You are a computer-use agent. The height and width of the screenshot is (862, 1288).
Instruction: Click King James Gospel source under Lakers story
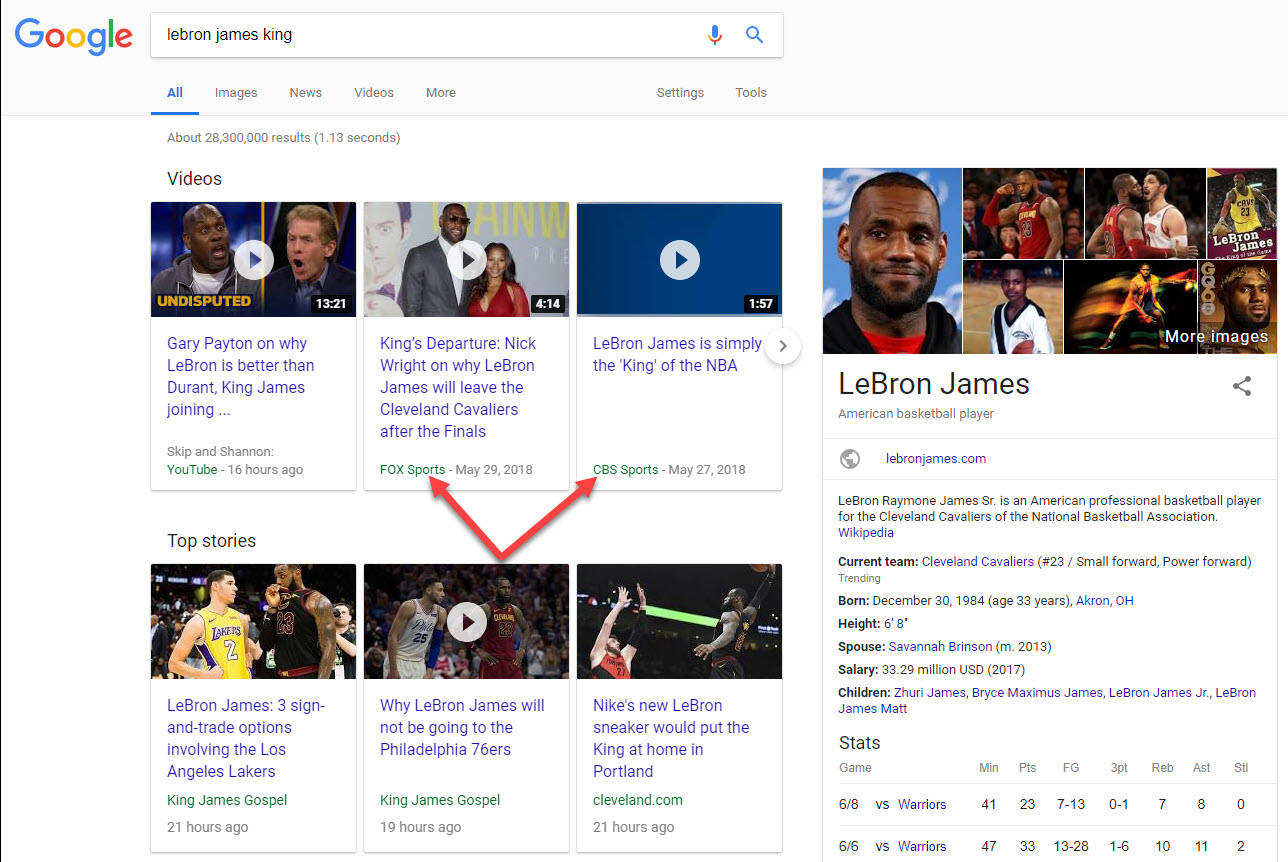(227, 800)
